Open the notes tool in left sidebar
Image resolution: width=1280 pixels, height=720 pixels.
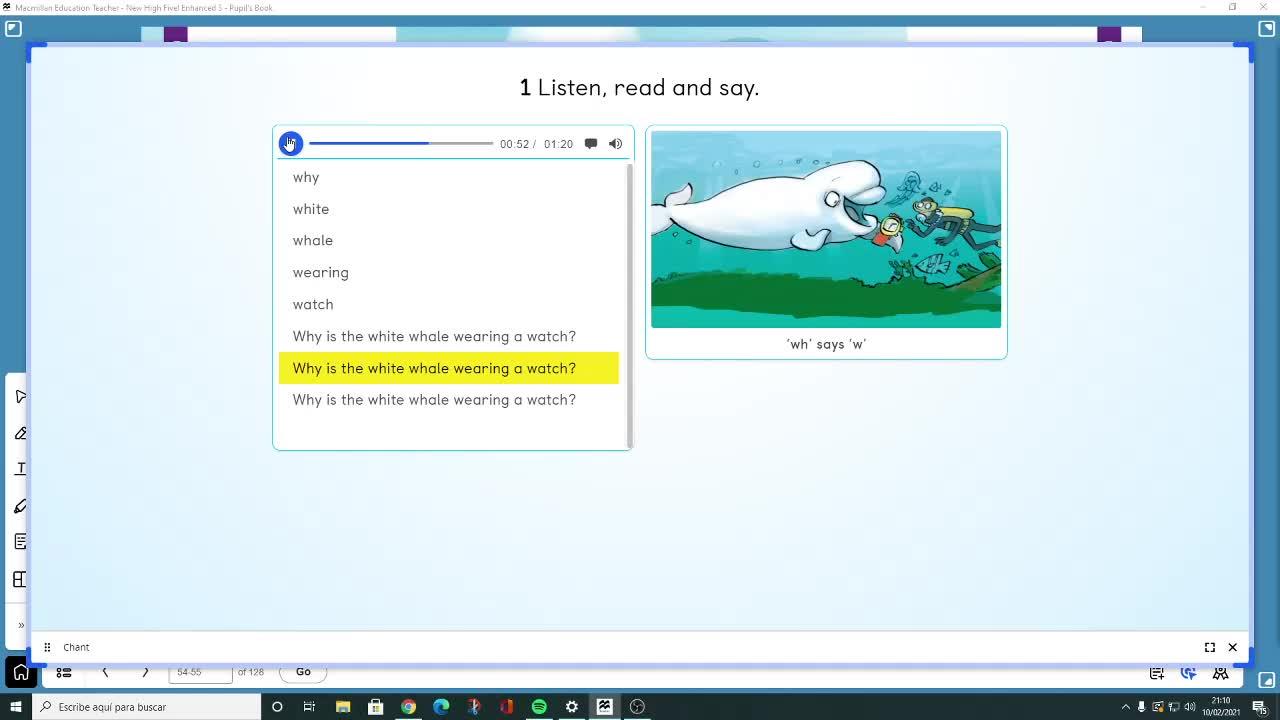(21, 542)
